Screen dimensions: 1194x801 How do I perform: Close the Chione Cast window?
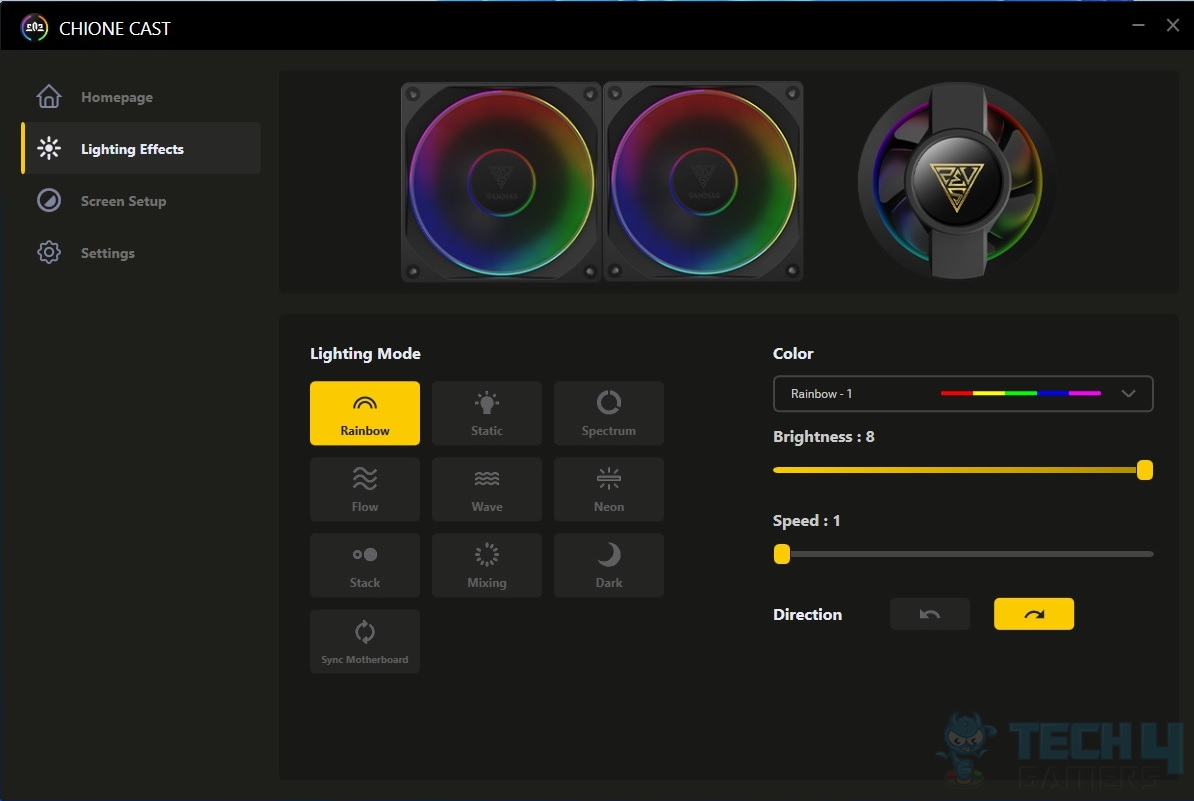[1173, 25]
